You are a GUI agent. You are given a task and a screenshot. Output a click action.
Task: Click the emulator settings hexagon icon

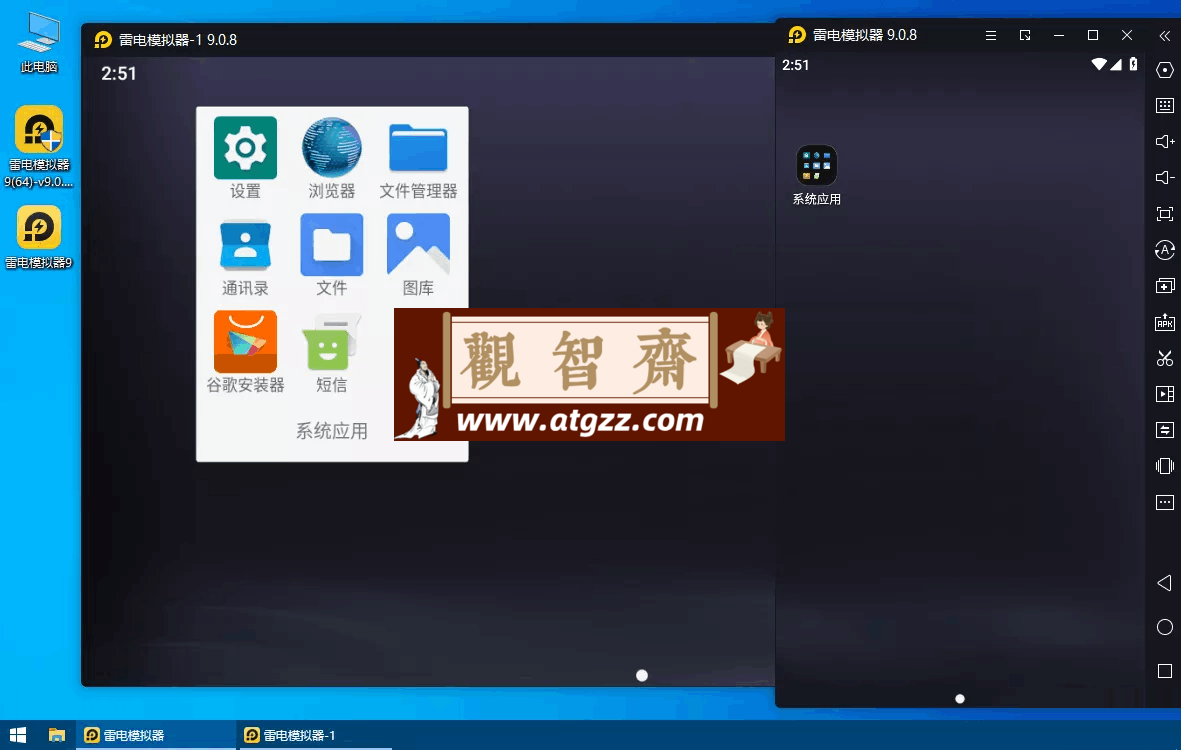[x=1164, y=70]
